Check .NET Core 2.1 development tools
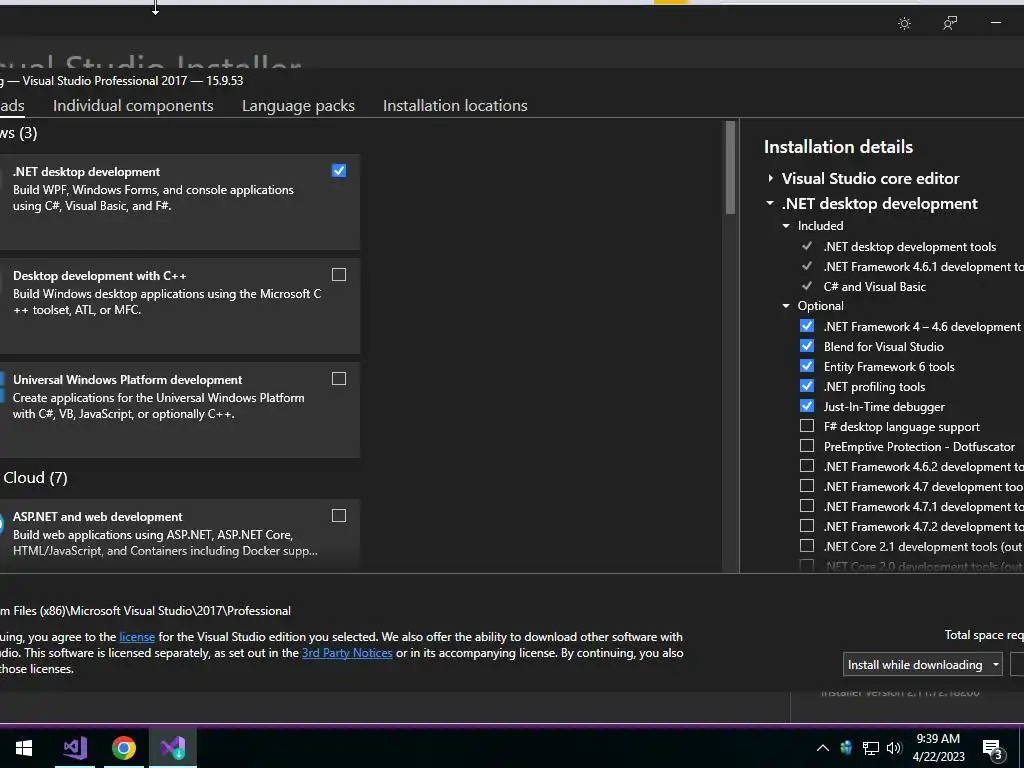 point(807,546)
